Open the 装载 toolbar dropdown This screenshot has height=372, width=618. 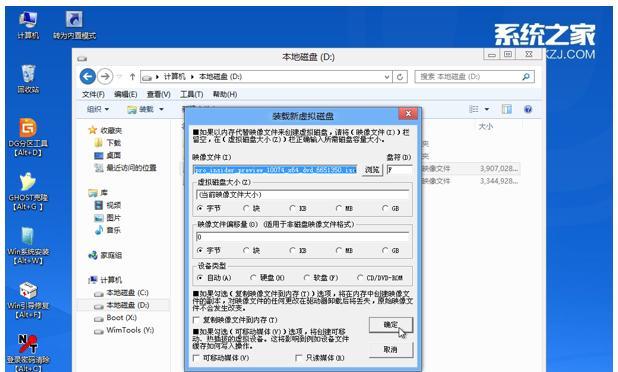(x=146, y=109)
